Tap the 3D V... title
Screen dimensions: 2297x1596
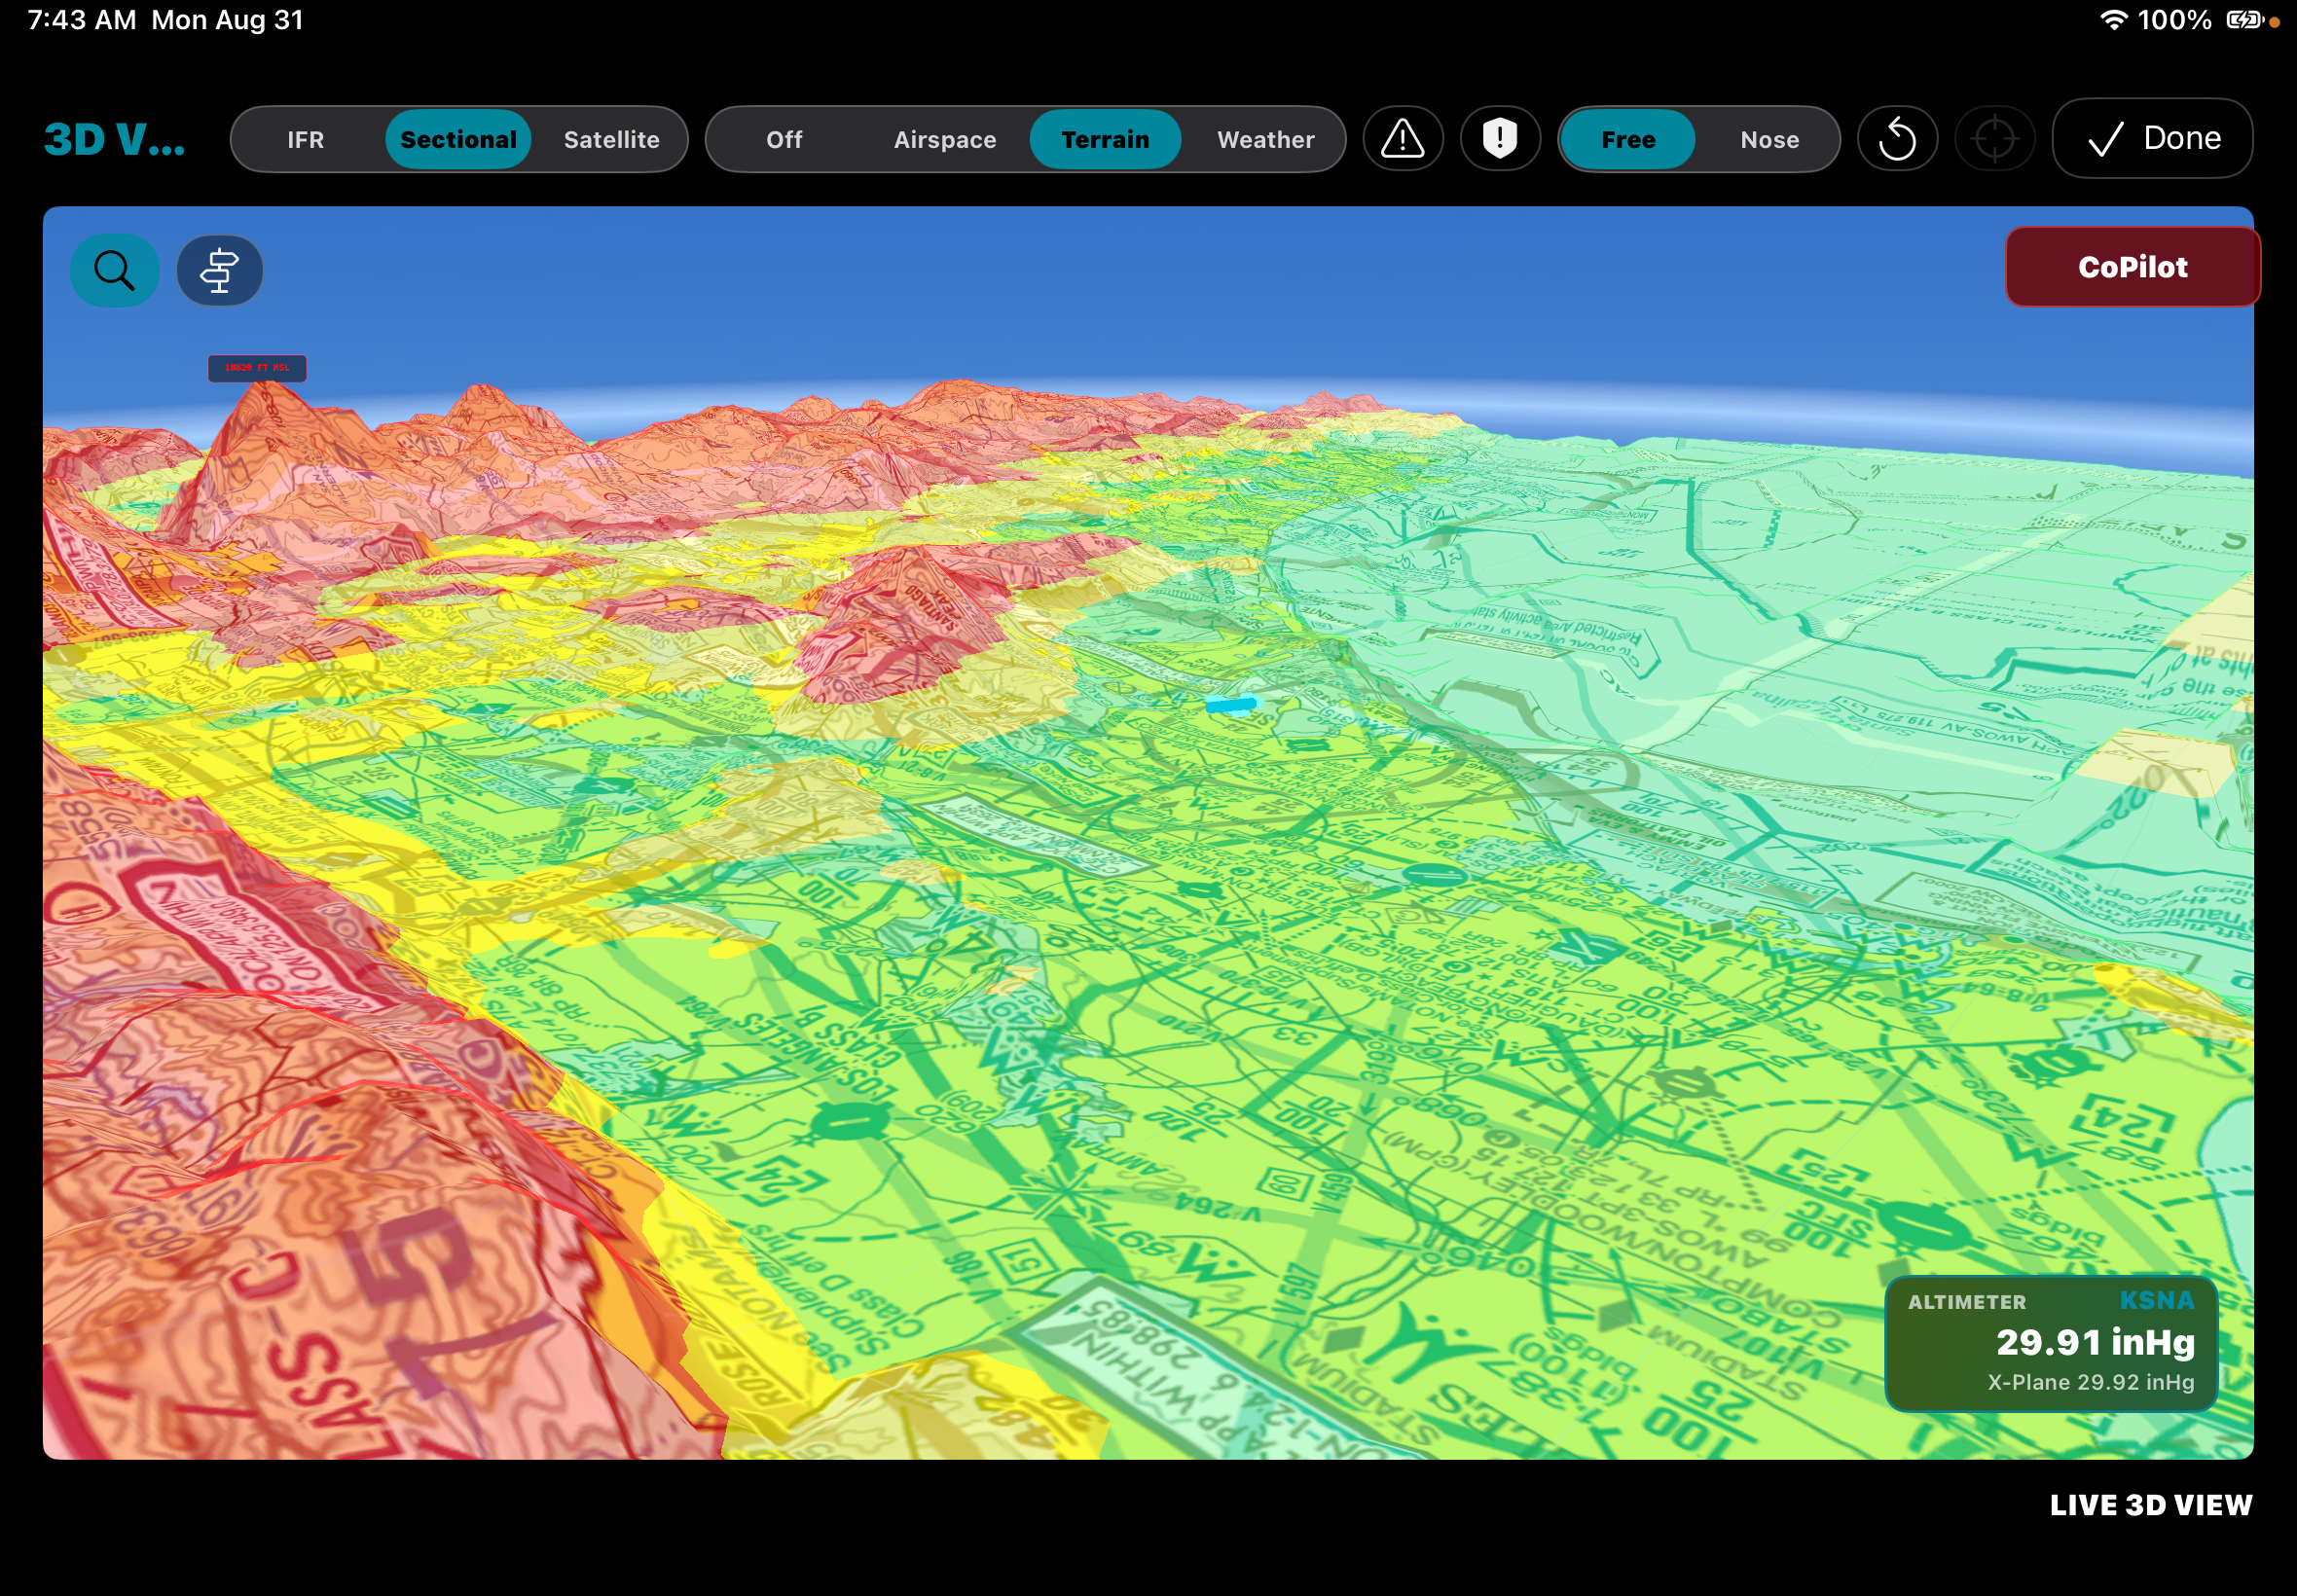(114, 139)
